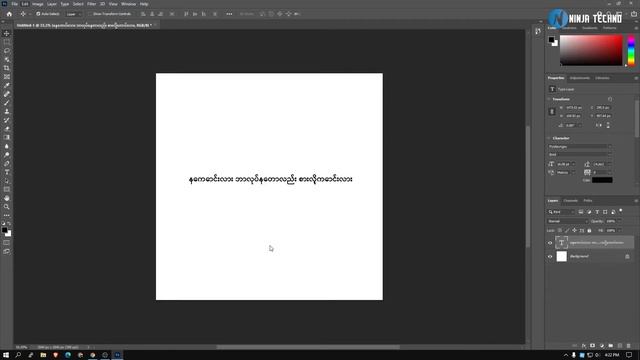Screen dimensions: 640x360
Task: Open the blend mode Normal dropdown
Action: tap(567, 221)
